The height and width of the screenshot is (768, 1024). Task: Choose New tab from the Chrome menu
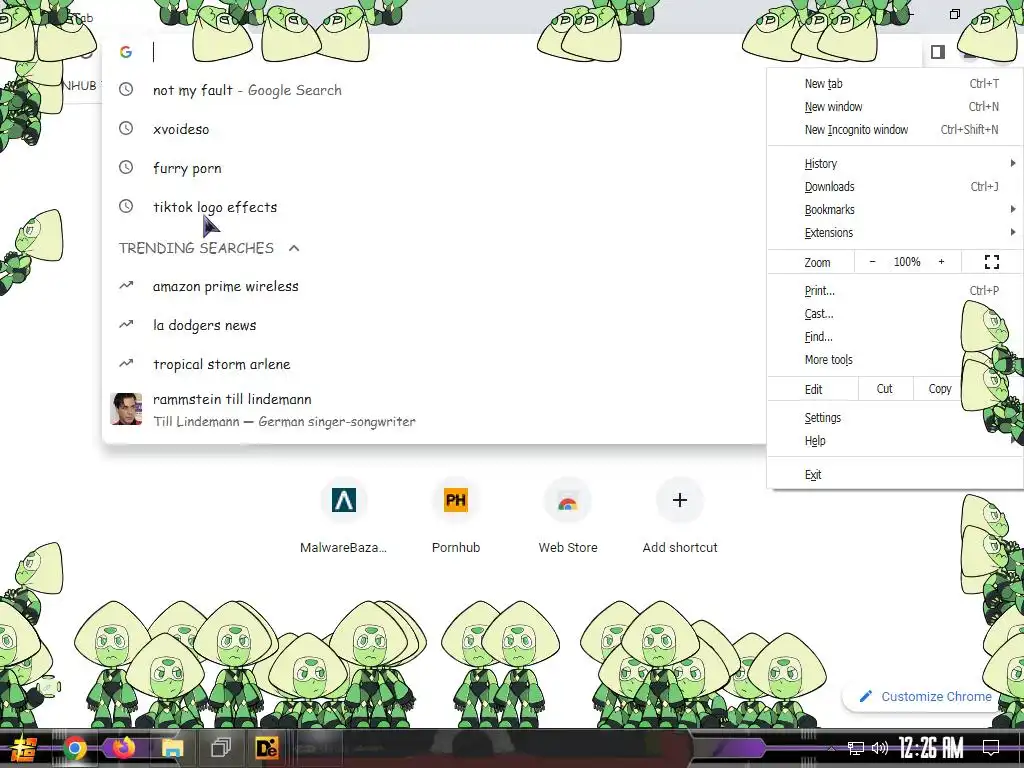pyautogui.click(x=895, y=84)
